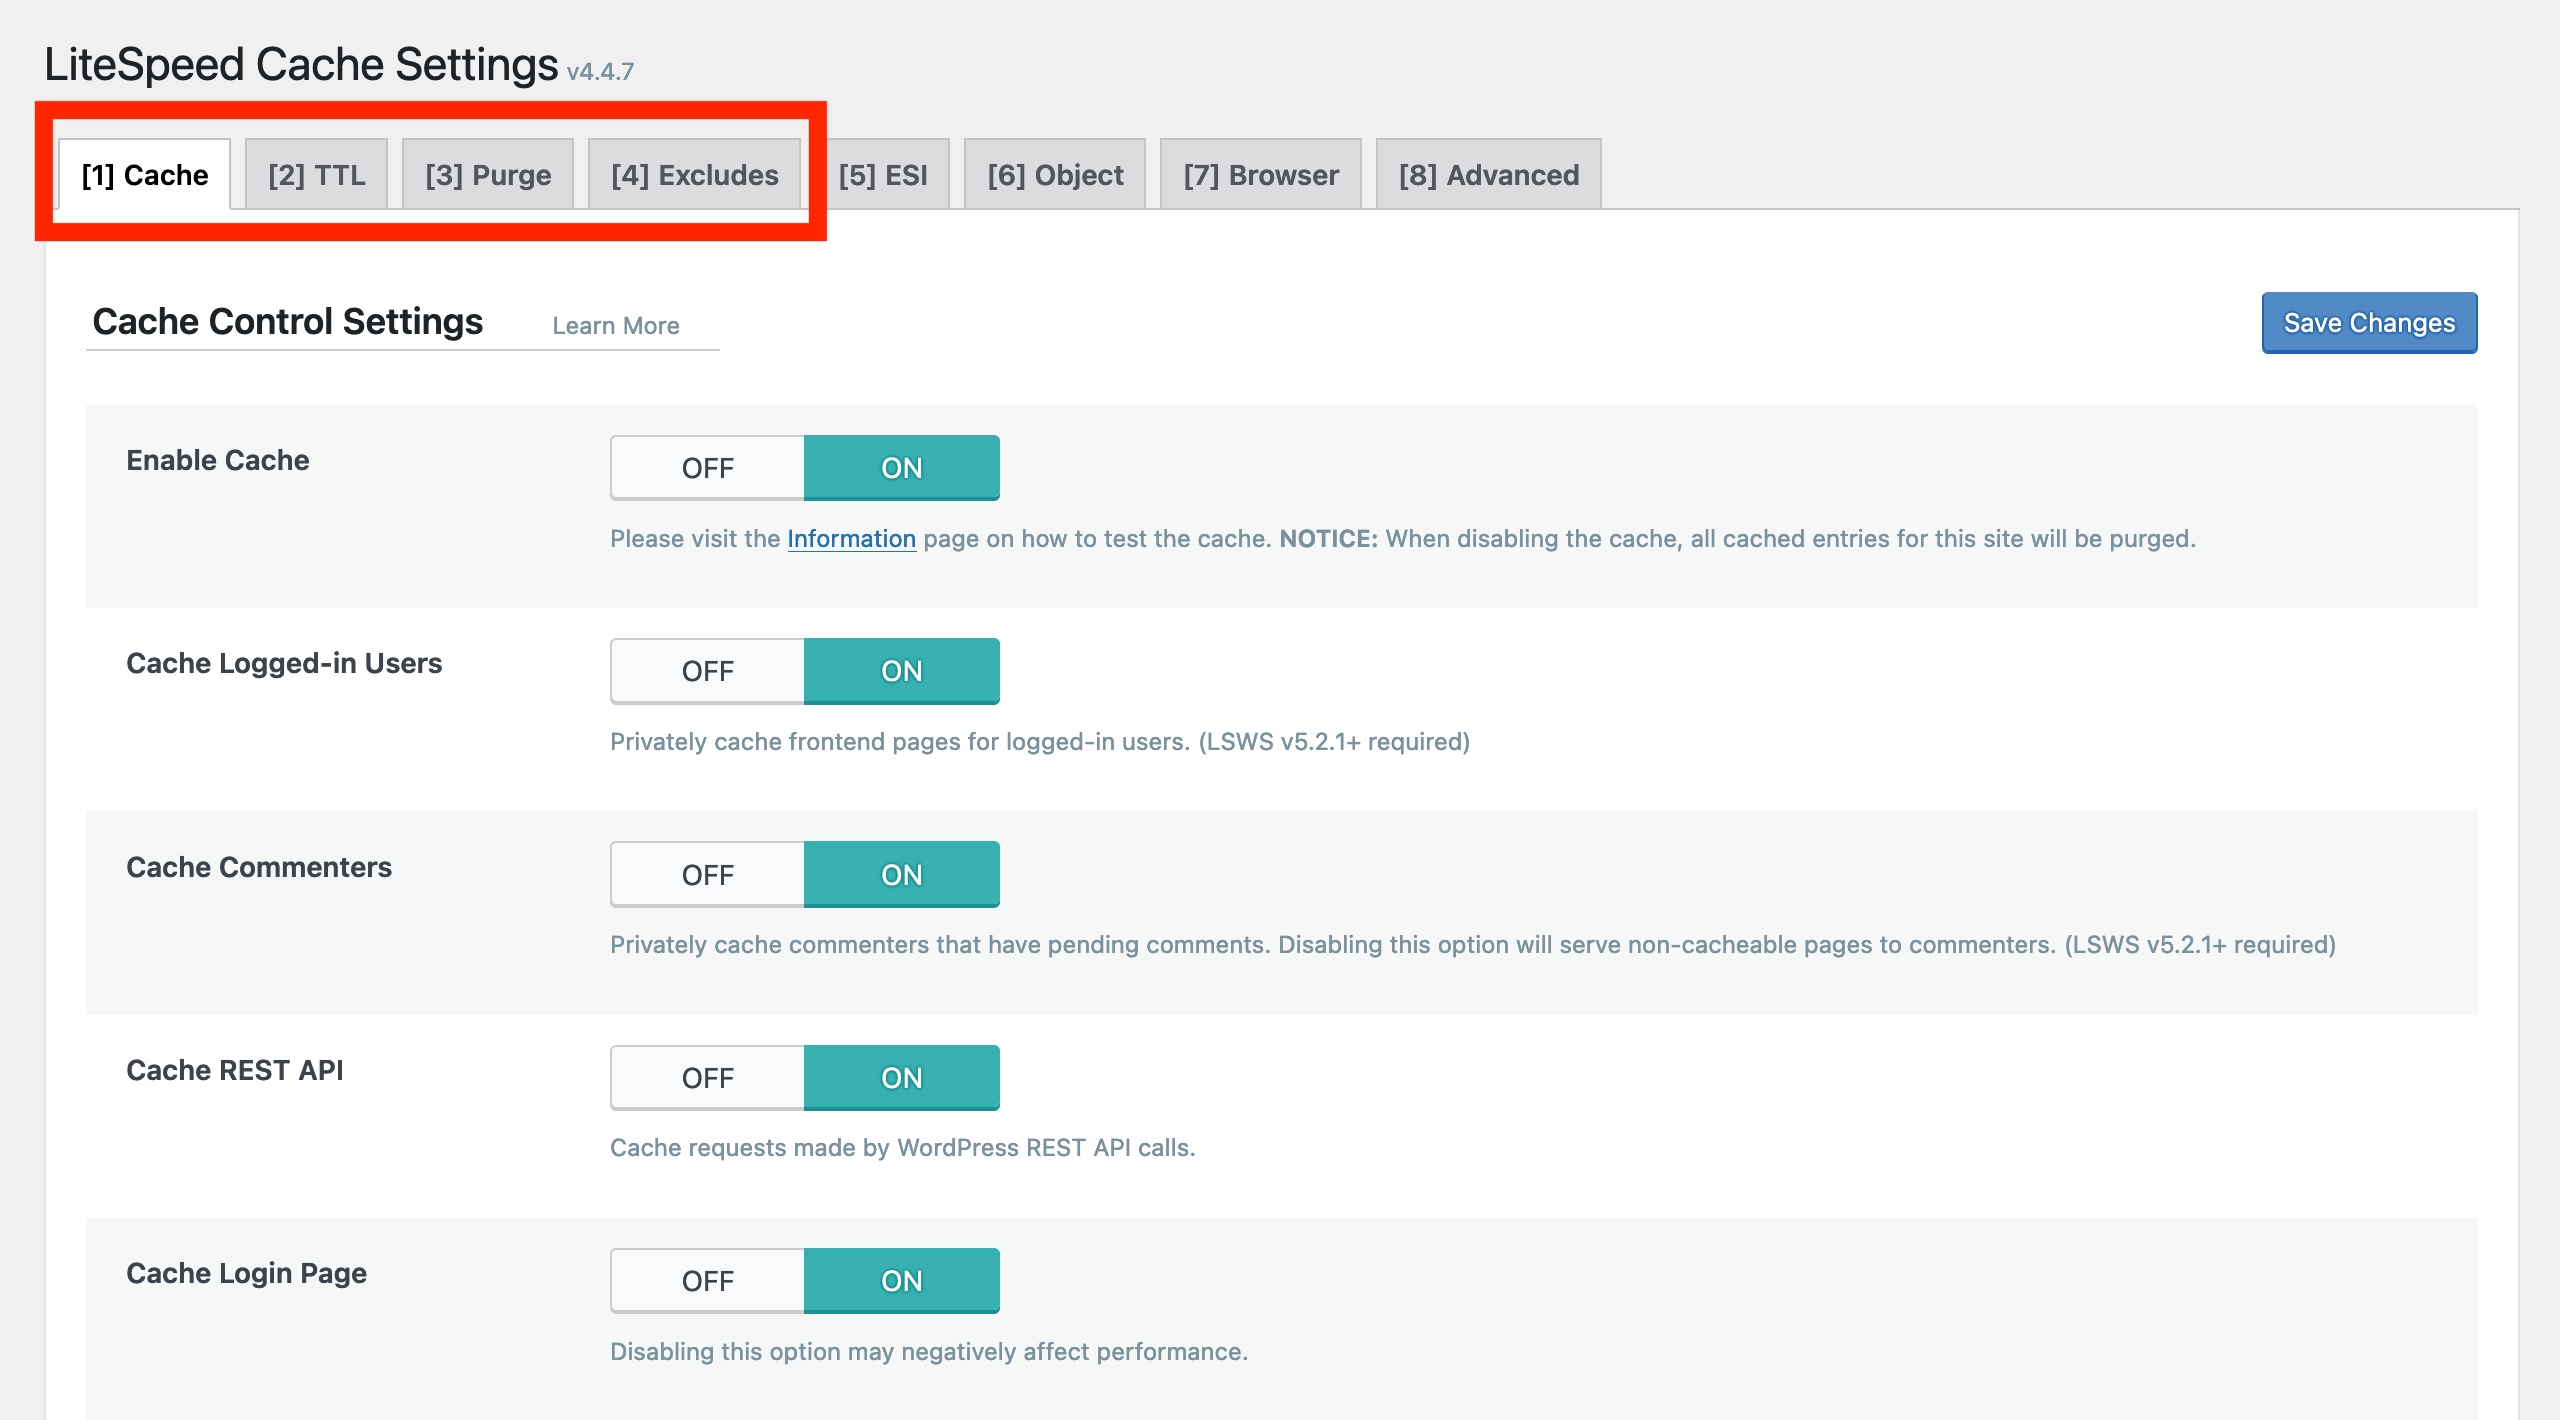Click the Cache Logged-in Users label
Image resolution: width=2560 pixels, height=1420 pixels.
click(284, 663)
